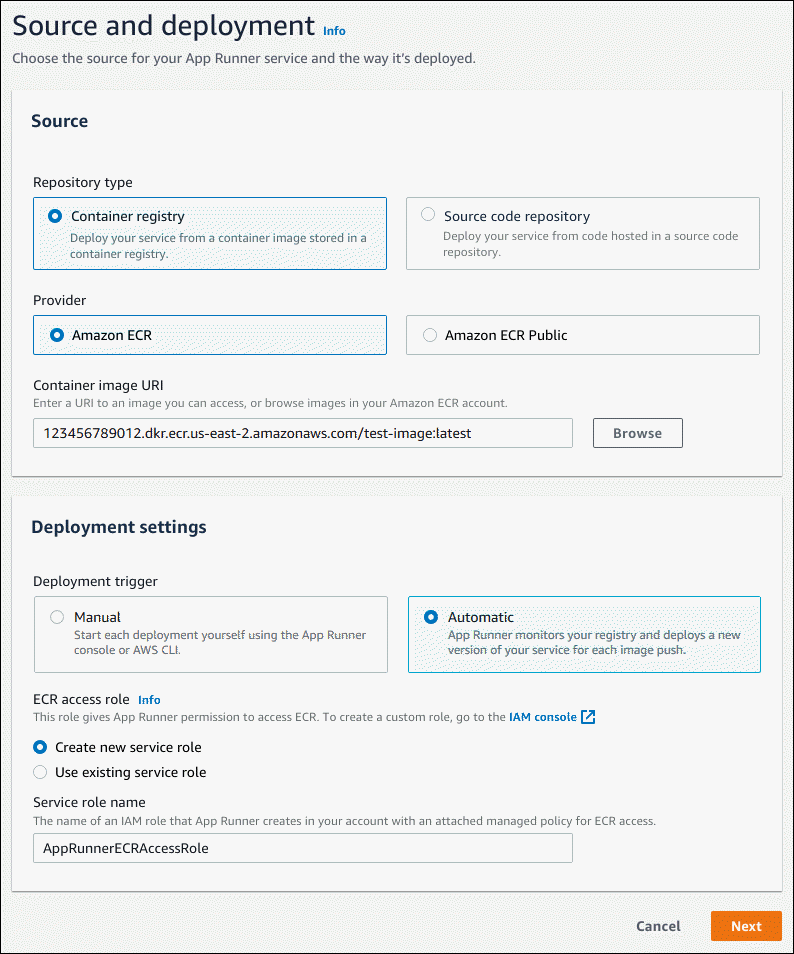
Task: Click the Container image URI input field
Action: tap(302, 433)
